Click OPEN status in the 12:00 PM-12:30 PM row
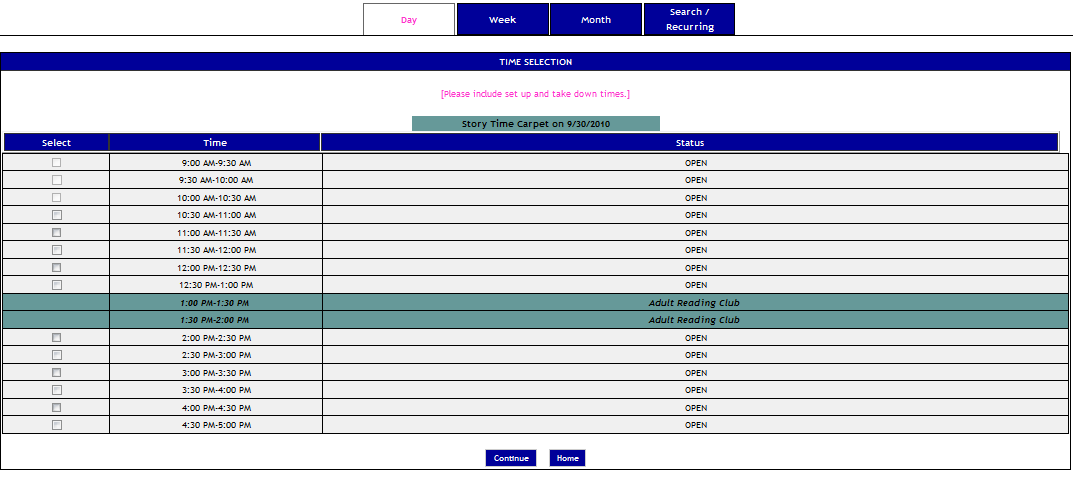Screen dimensions: 1073x480 (x=695, y=268)
